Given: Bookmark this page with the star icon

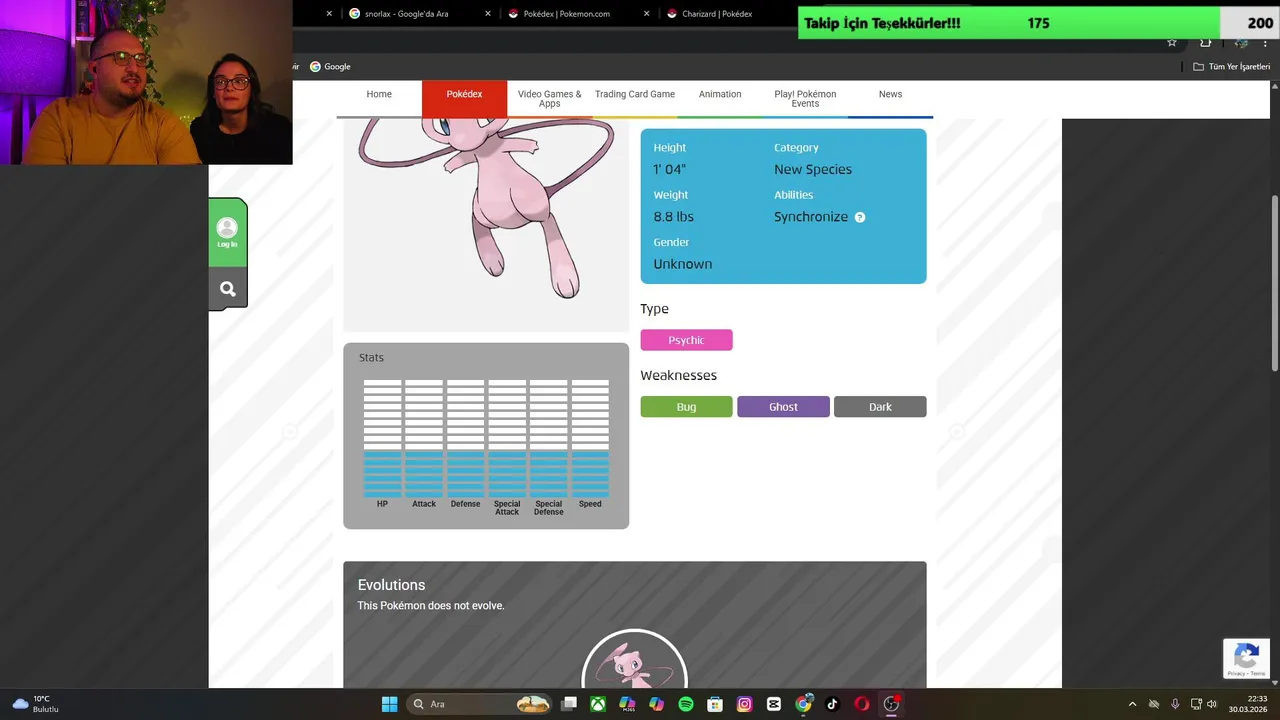Looking at the screenshot, I should tap(1172, 42).
